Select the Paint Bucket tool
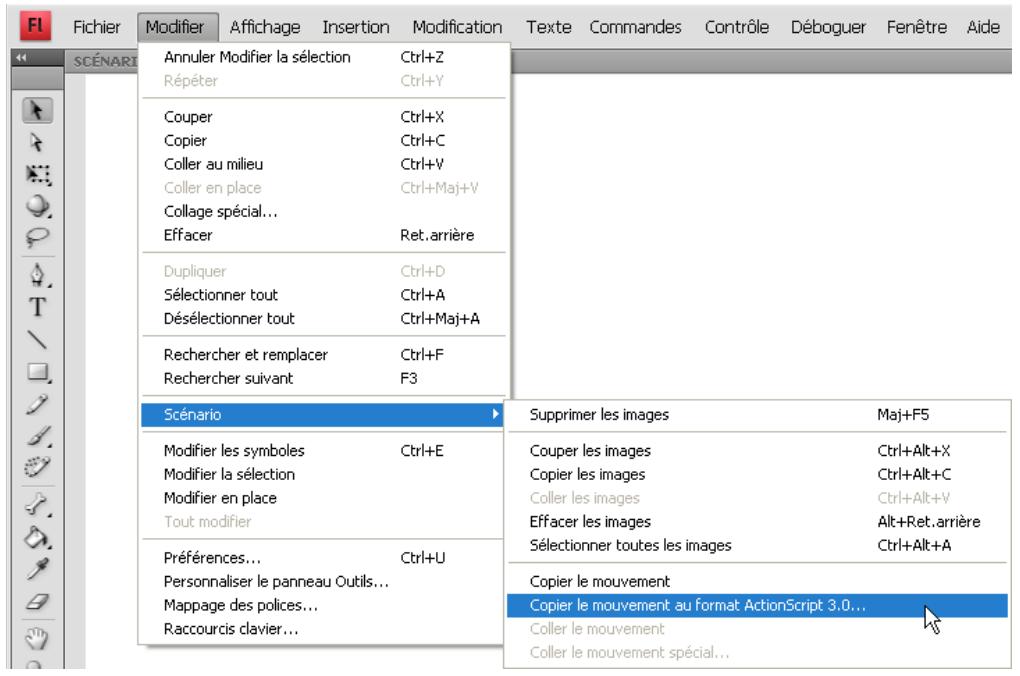Screen dimensions: 1020x676 tap(38, 537)
